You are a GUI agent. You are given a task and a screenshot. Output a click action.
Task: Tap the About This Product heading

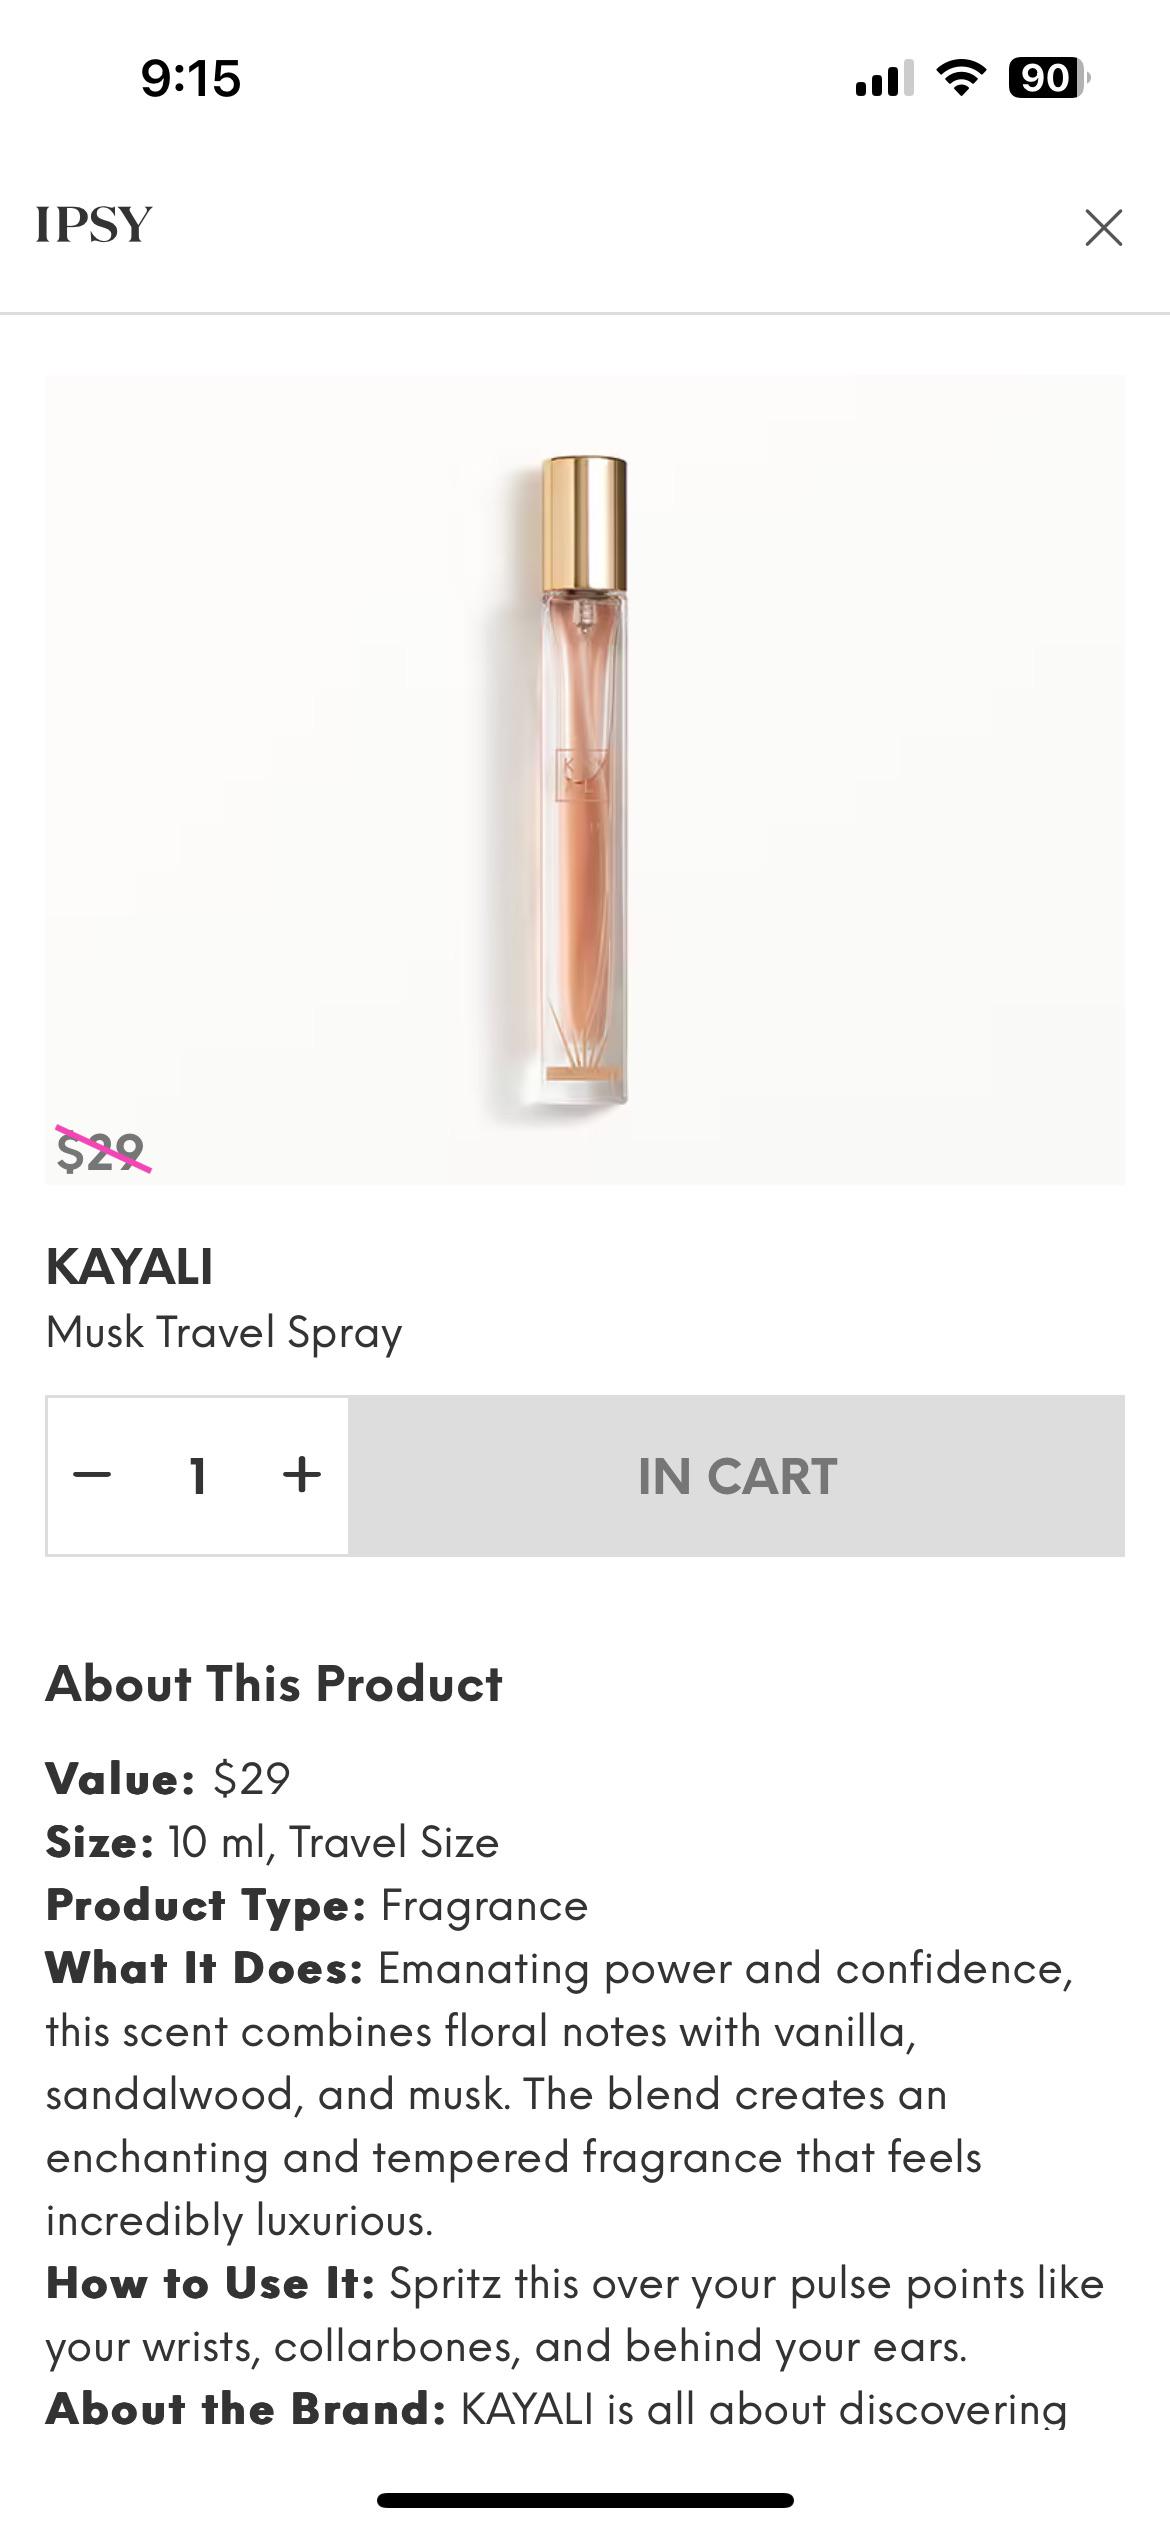[275, 1683]
